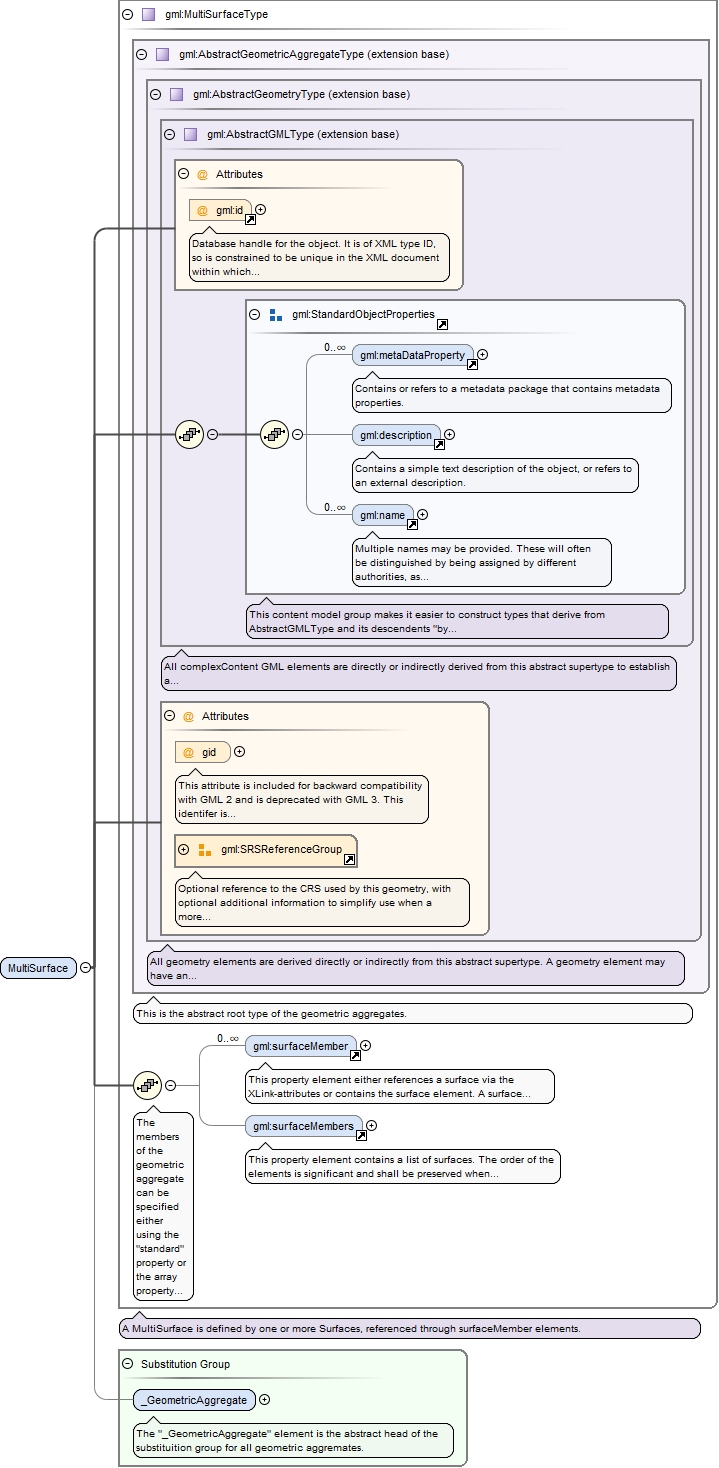Select the gml:surfaceMember element node
Image resolution: width=719 pixels, height=1468 pixels.
pyautogui.click(x=301, y=1046)
